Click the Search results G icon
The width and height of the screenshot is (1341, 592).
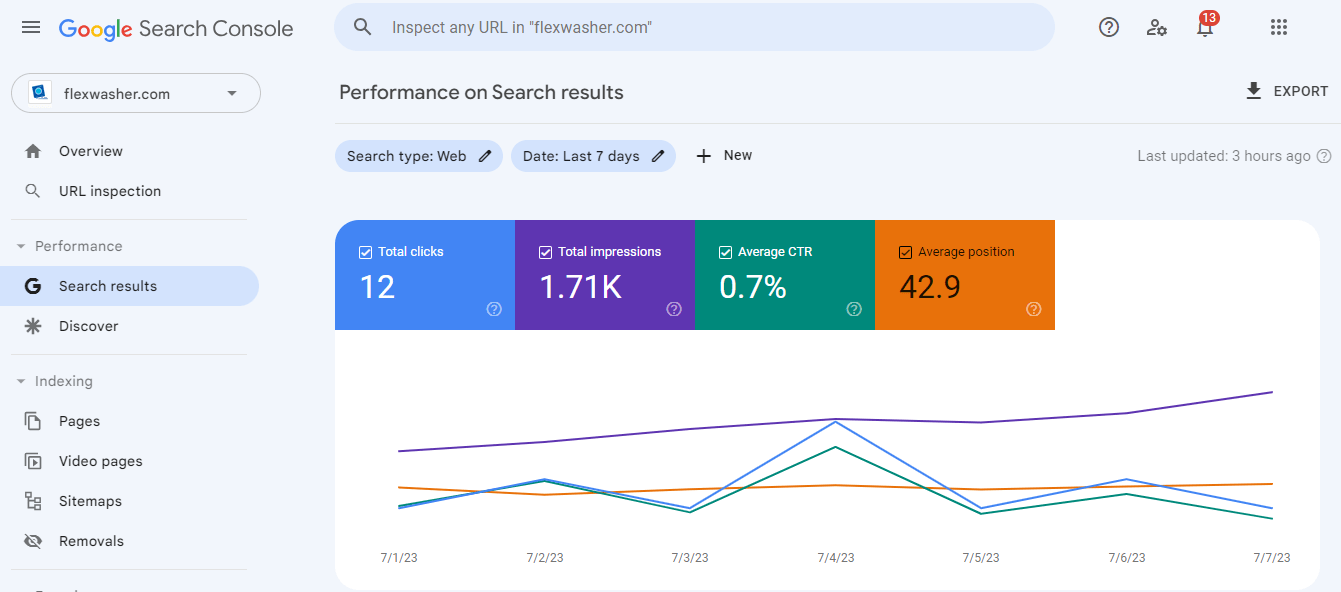[33, 286]
